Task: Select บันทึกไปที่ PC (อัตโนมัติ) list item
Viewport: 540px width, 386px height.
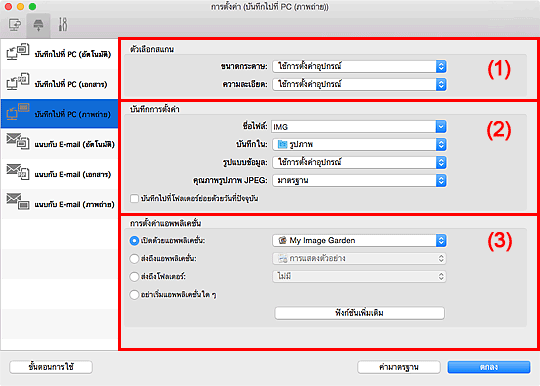Action: point(59,54)
